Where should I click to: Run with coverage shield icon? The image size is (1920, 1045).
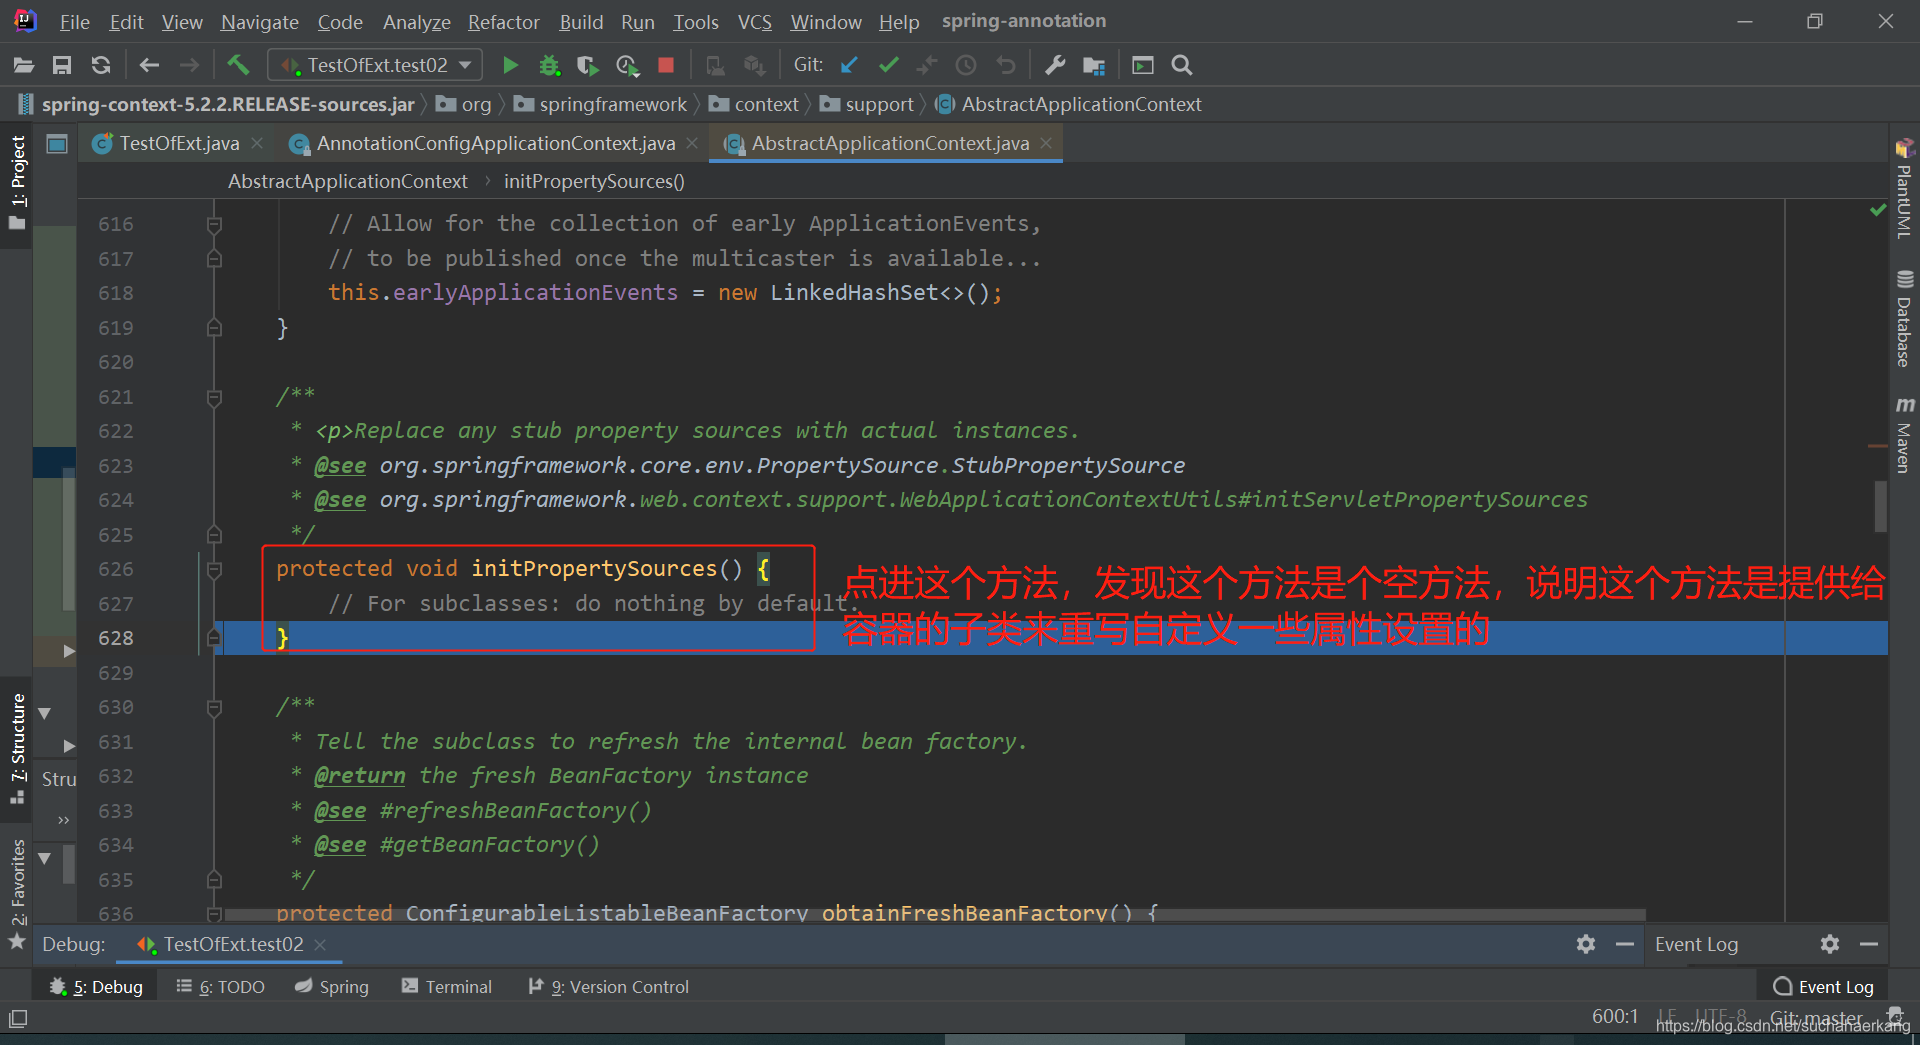pyautogui.click(x=588, y=65)
